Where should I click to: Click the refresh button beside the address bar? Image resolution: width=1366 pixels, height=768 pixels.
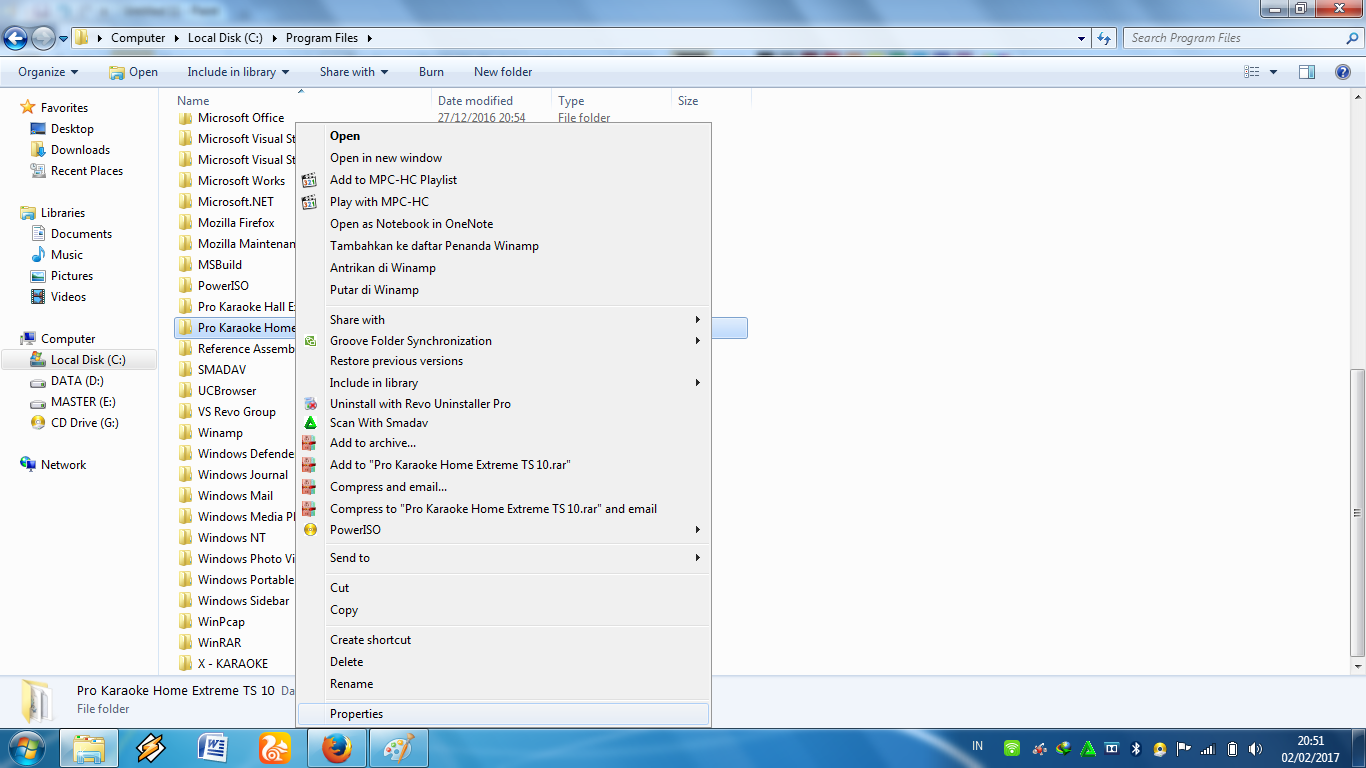coord(1104,38)
